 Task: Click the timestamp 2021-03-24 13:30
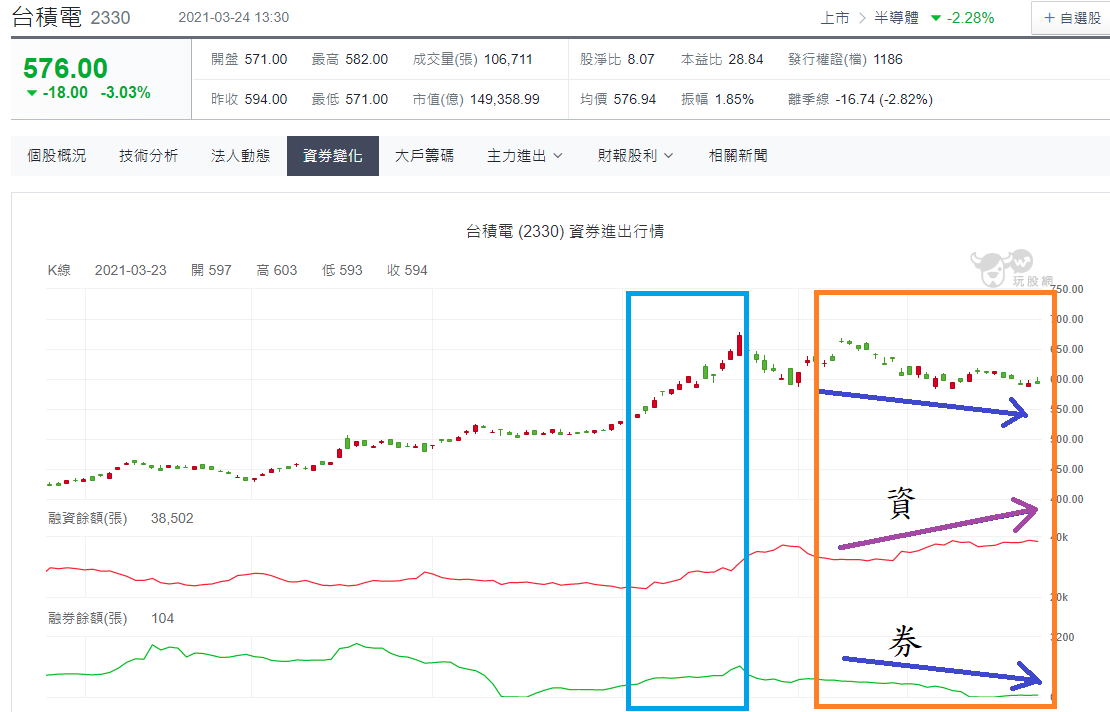234,17
